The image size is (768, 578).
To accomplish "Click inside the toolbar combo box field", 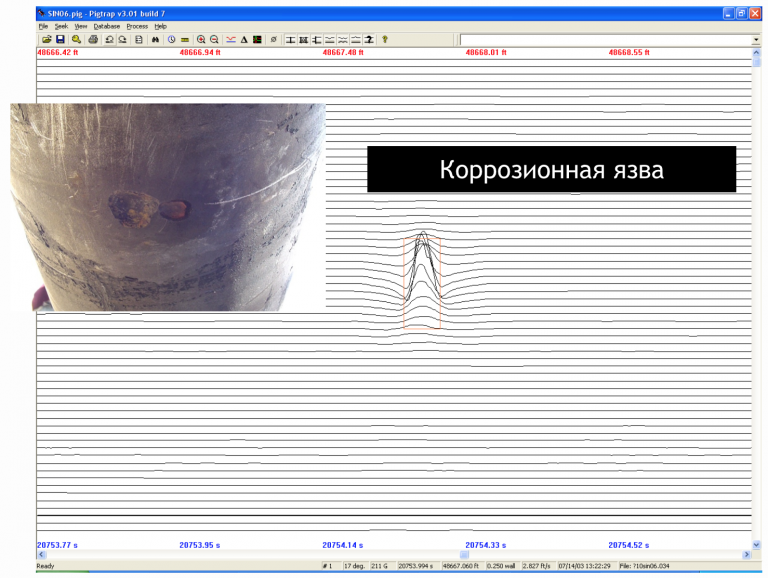I will [606, 40].
